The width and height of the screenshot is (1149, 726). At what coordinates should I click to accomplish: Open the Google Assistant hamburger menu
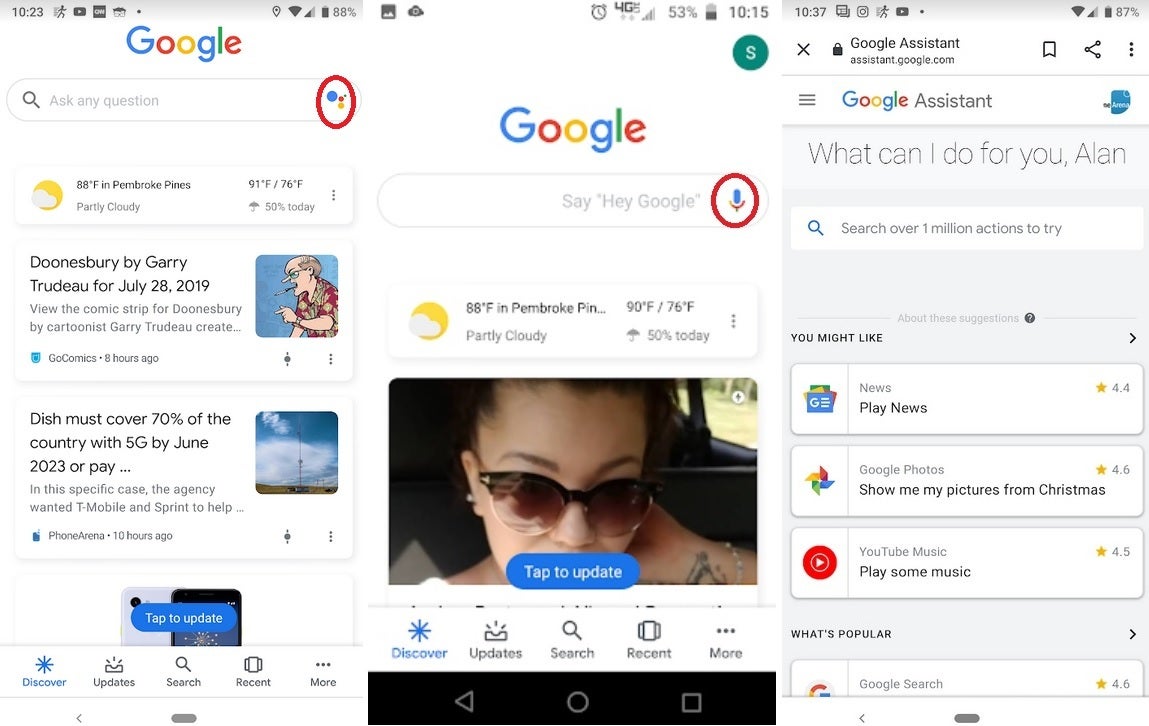(x=807, y=100)
